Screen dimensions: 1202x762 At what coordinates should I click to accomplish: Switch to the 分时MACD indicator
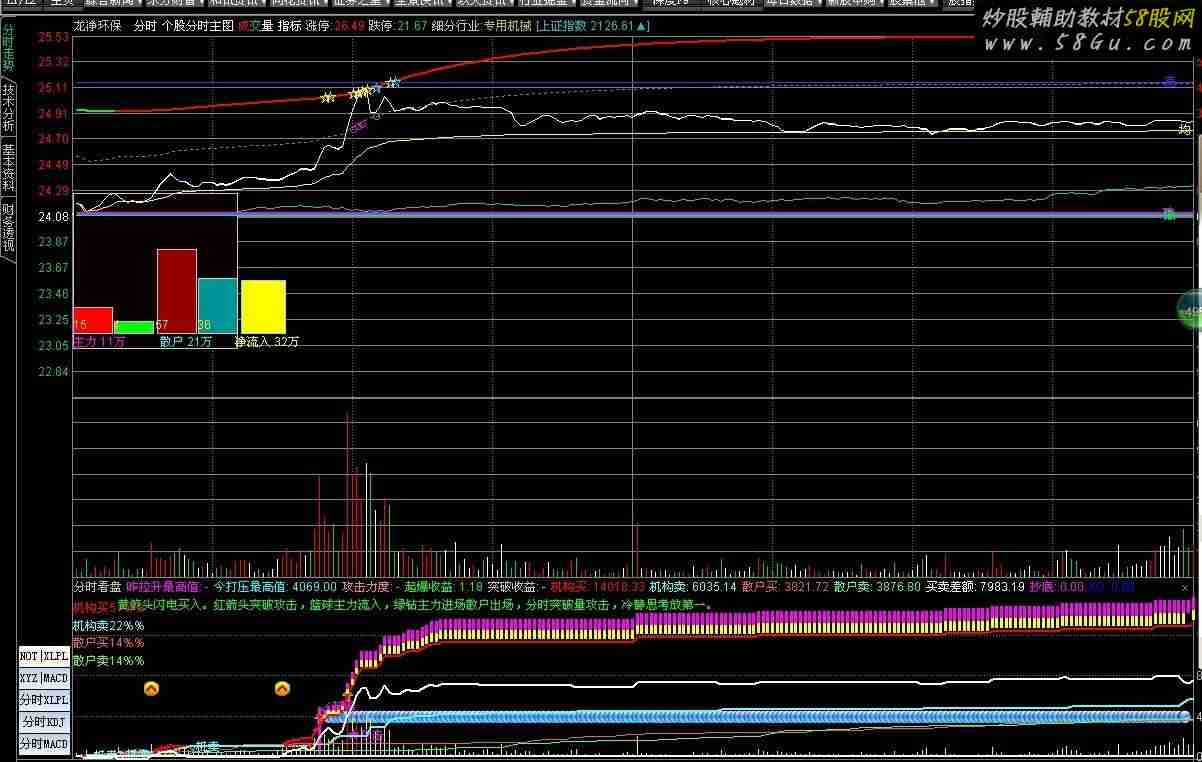click(x=44, y=744)
